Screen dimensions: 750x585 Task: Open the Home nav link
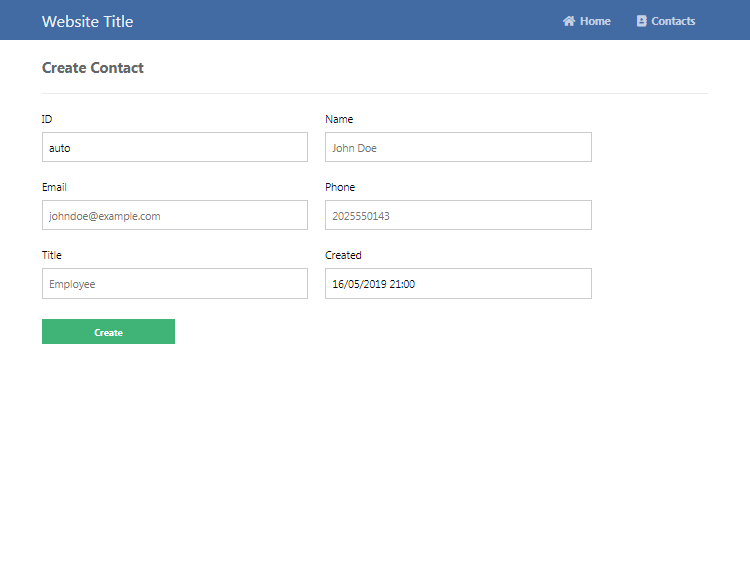pyautogui.click(x=586, y=21)
